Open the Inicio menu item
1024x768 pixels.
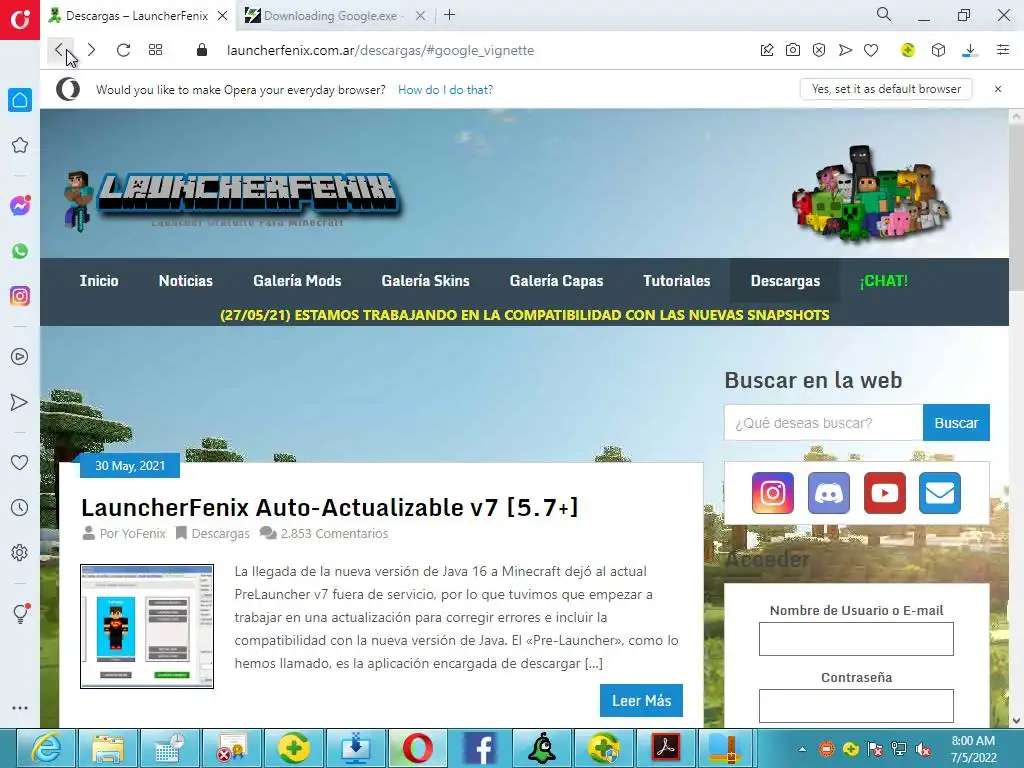pos(99,281)
